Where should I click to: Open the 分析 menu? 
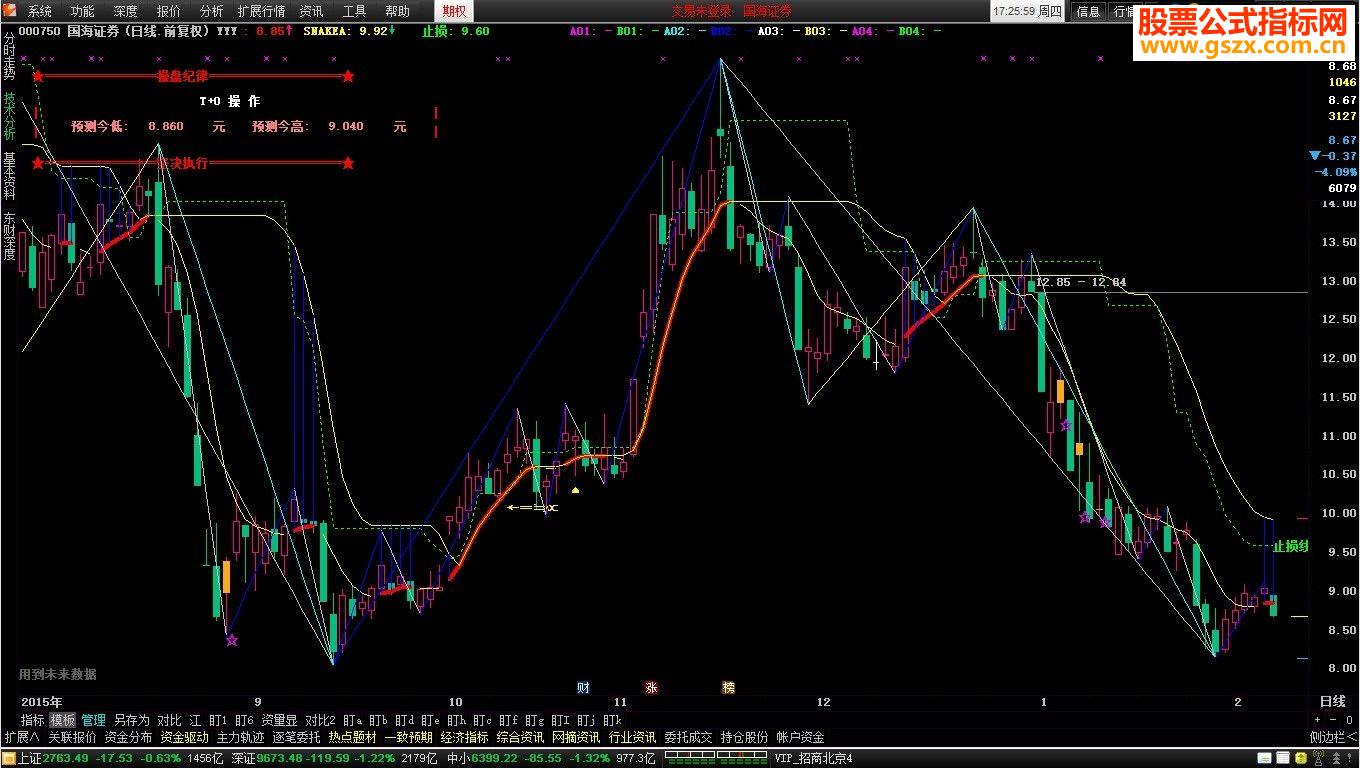[212, 11]
